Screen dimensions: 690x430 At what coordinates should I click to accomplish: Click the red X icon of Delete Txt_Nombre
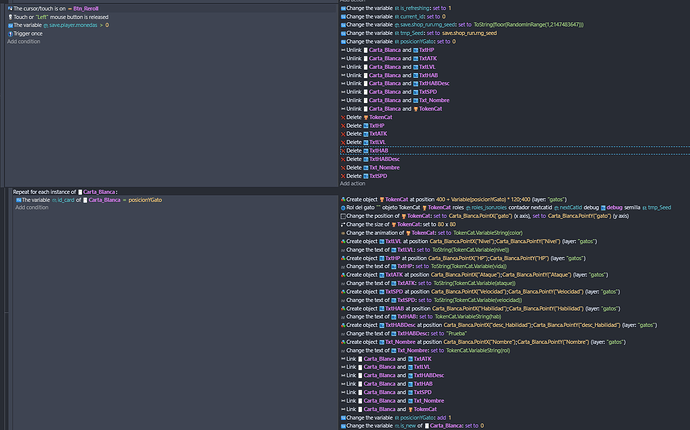(x=343, y=167)
